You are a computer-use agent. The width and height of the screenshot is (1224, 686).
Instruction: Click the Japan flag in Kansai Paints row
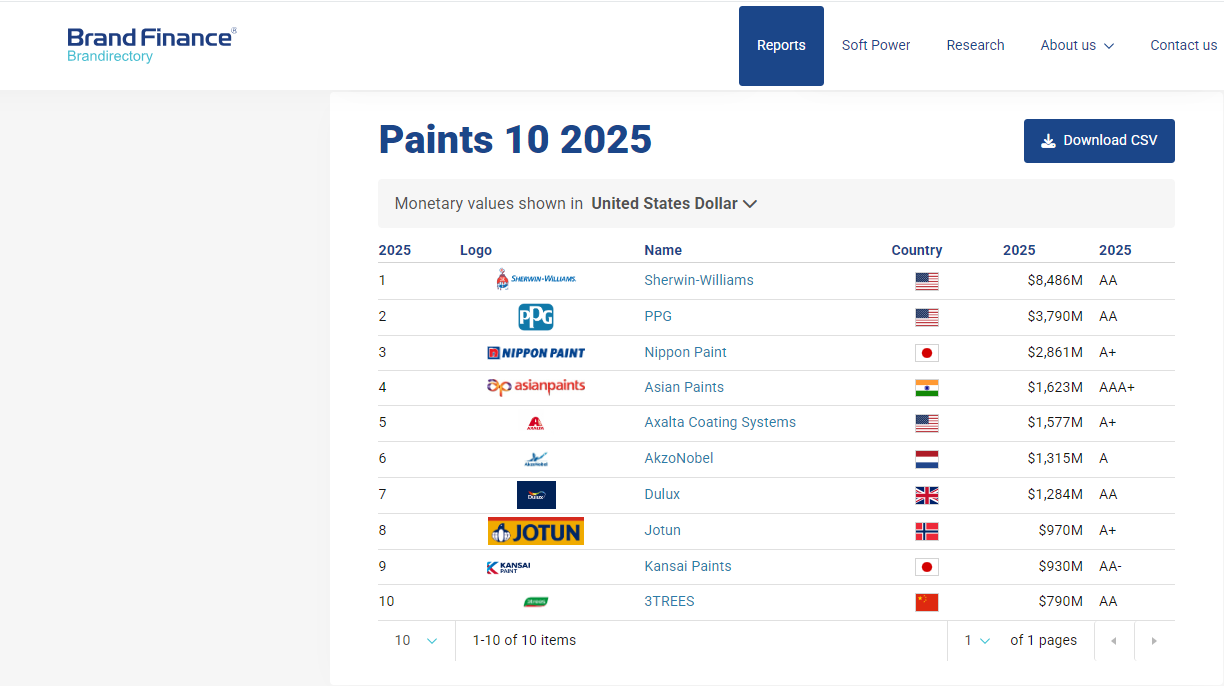[x=927, y=567]
